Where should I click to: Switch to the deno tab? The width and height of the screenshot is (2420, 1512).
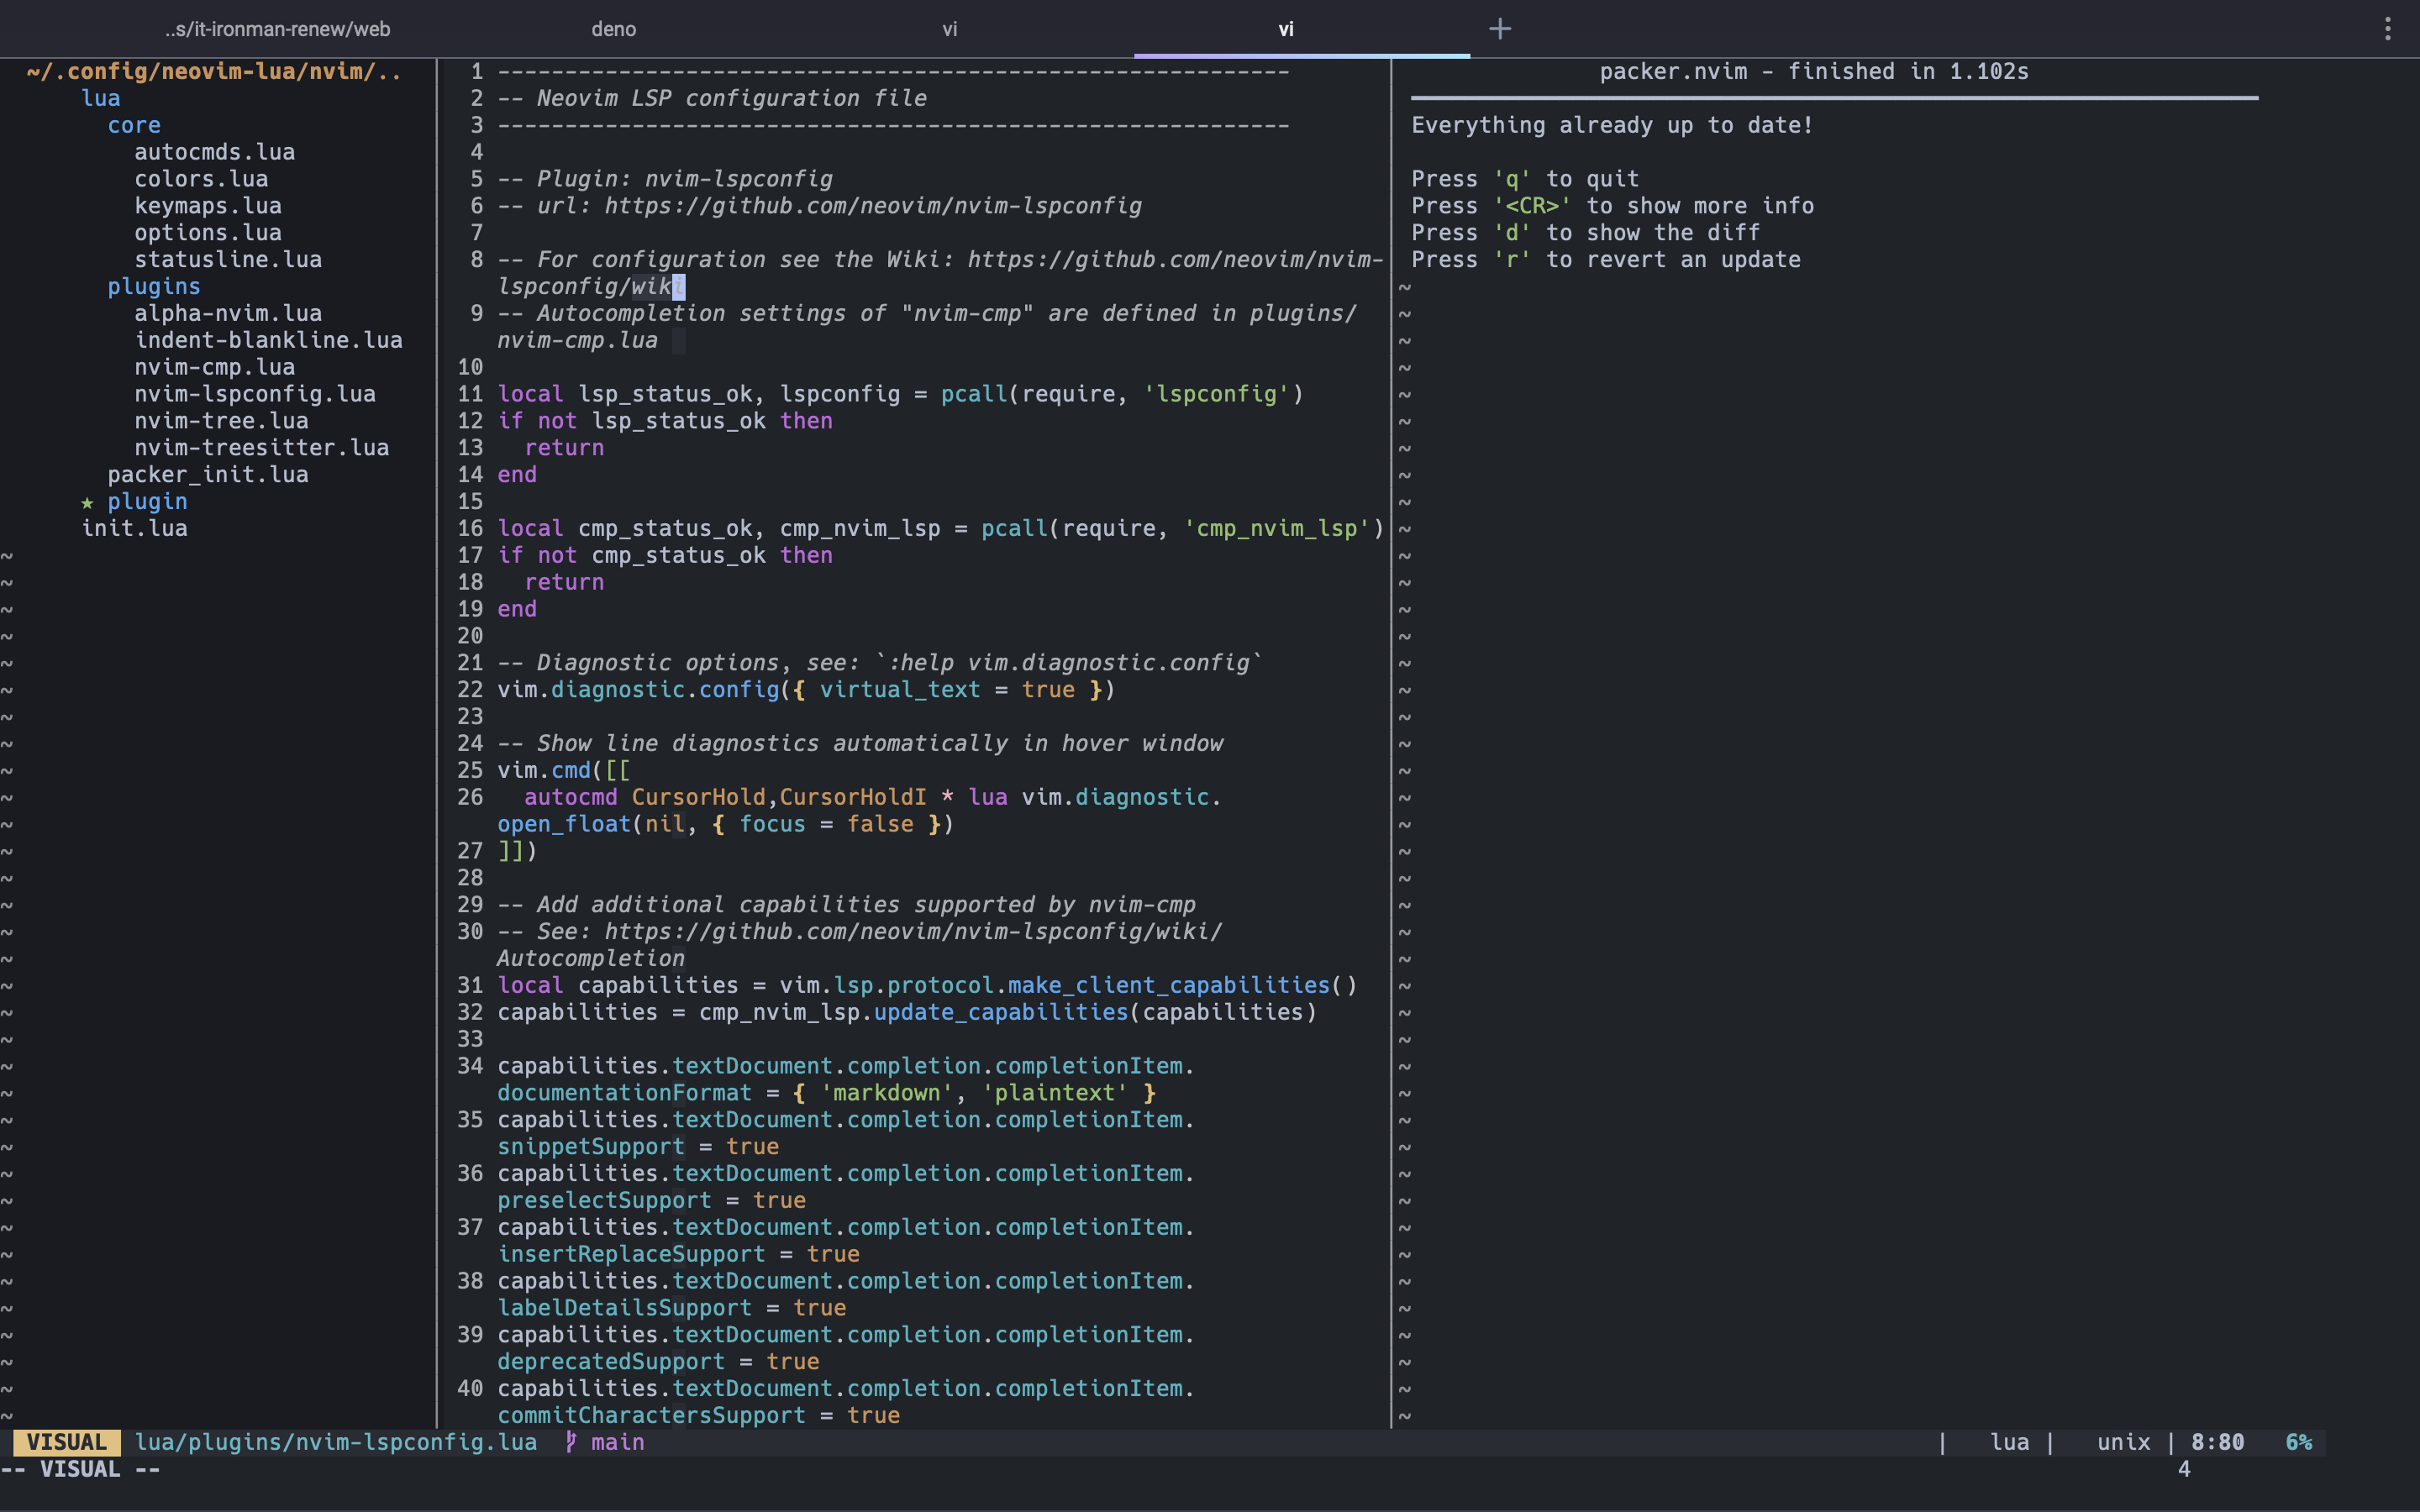(x=613, y=29)
